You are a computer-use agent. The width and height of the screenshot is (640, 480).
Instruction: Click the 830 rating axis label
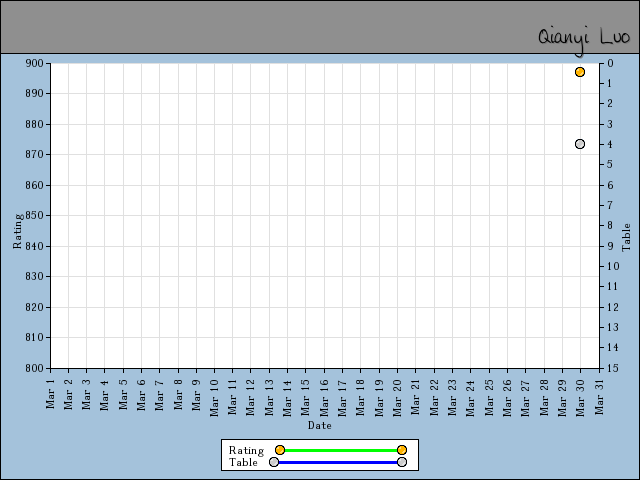pyautogui.click(x=34, y=276)
